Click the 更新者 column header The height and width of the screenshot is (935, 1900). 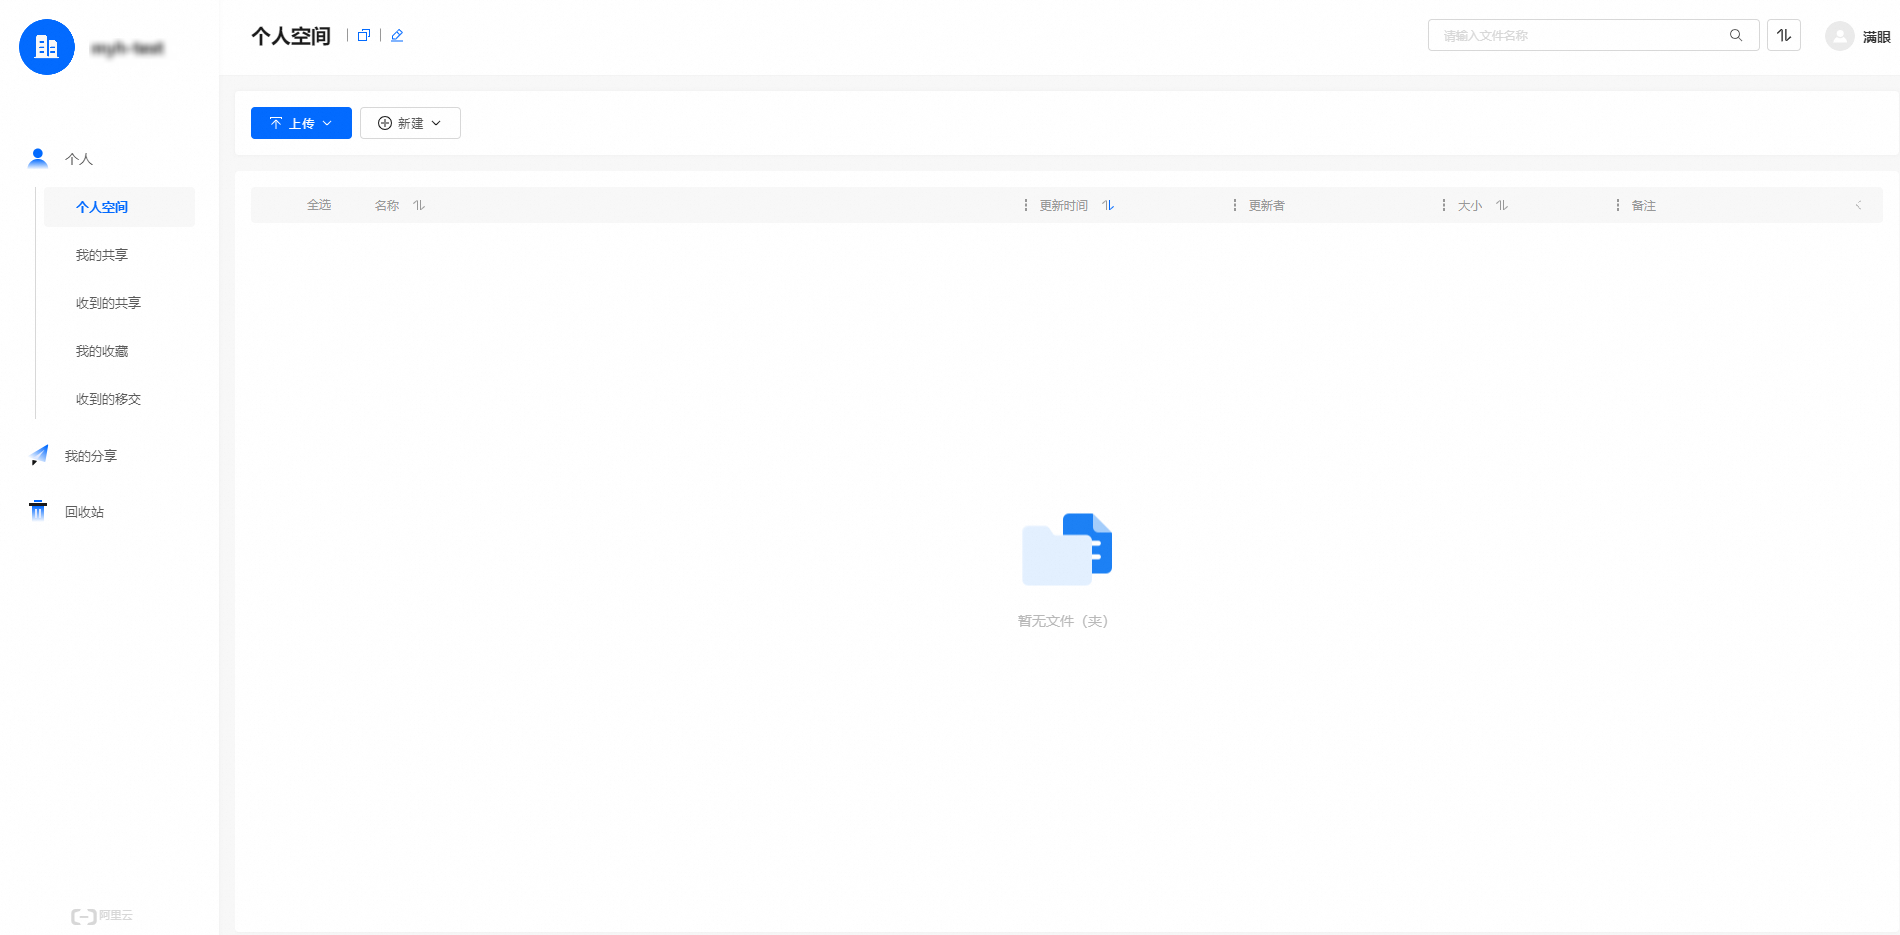click(1266, 205)
